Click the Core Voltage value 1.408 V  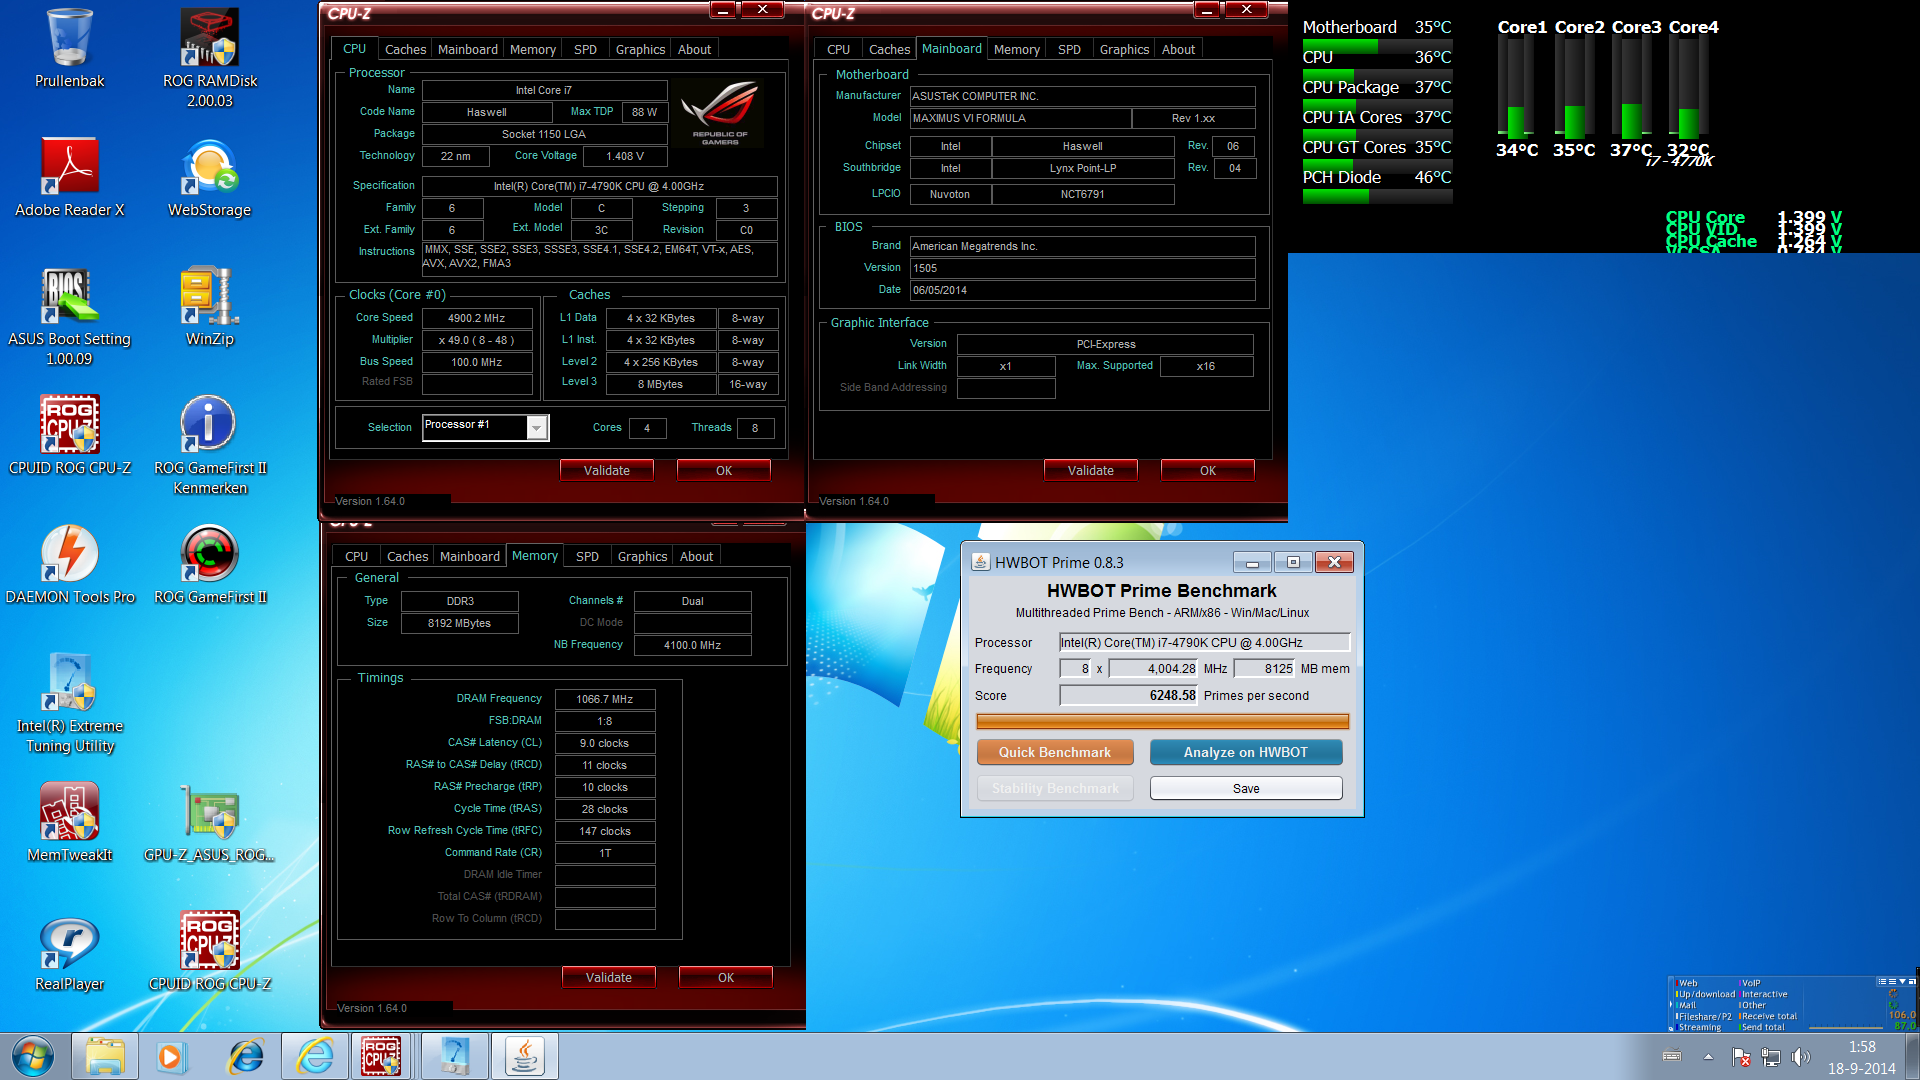point(625,156)
